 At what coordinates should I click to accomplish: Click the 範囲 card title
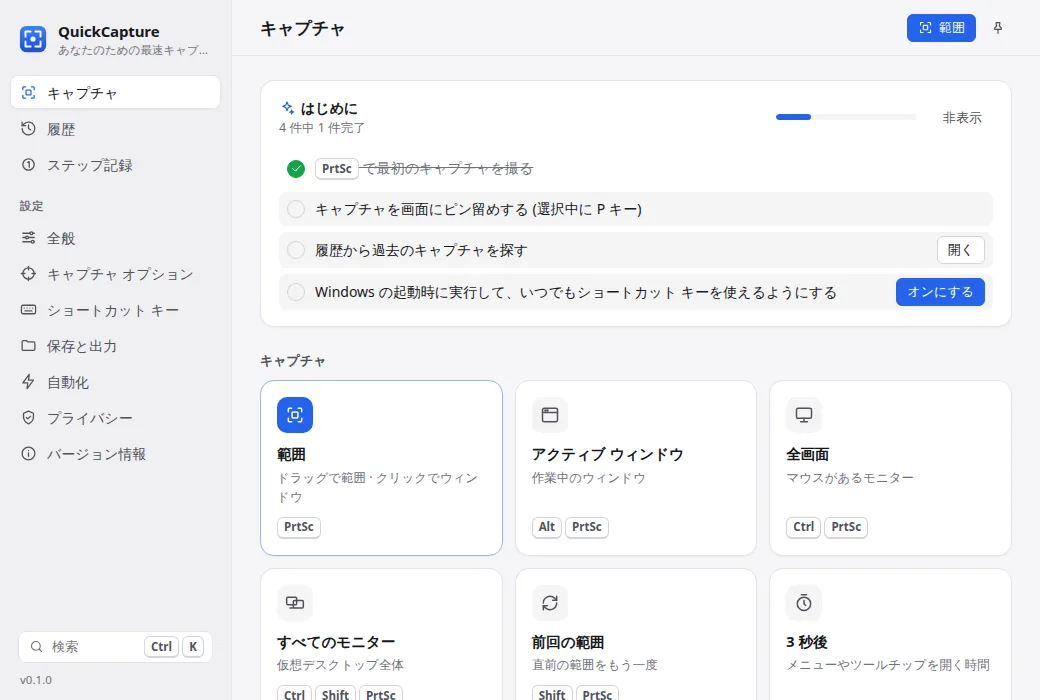coord(291,455)
